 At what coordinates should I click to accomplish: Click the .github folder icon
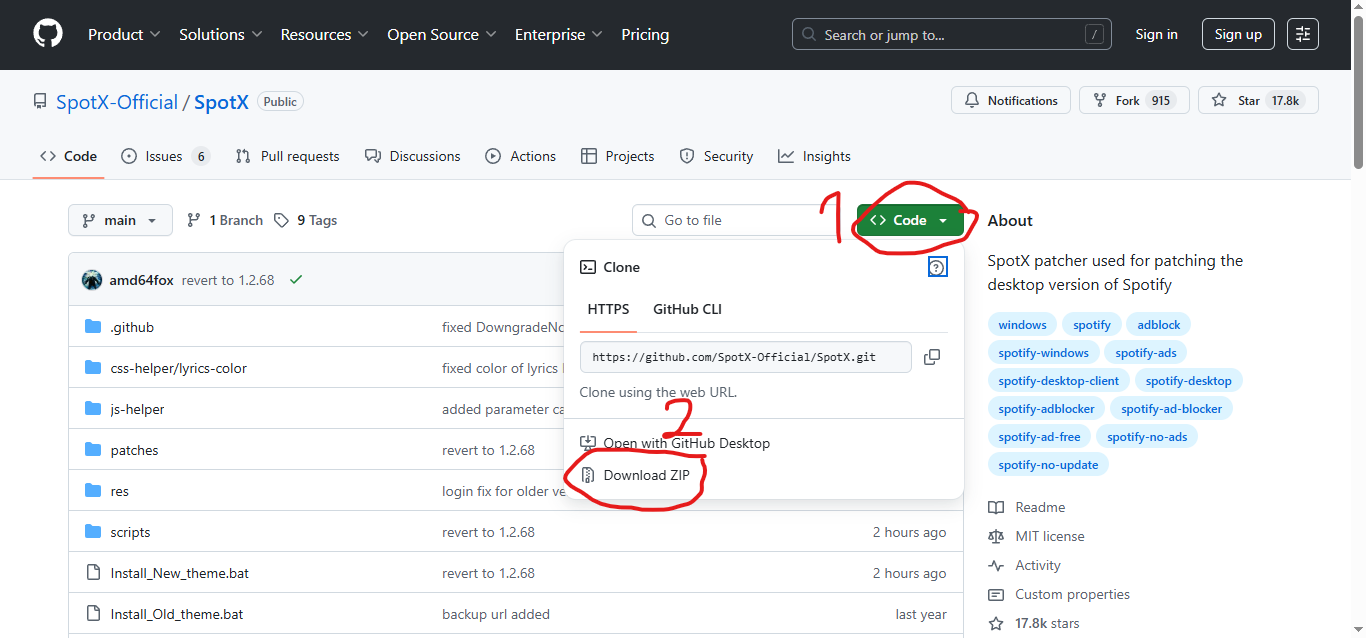tap(93, 327)
